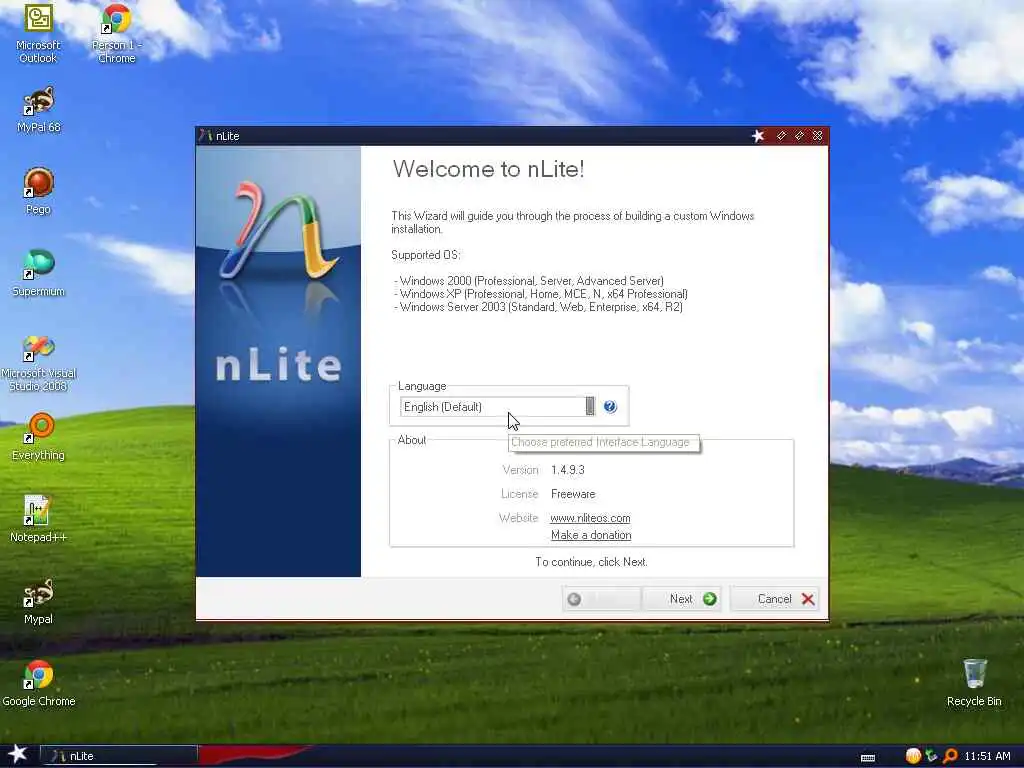The height and width of the screenshot is (768, 1024).
Task: Launch Microsoft Visual Studio 2008 shortcut
Action: point(39,363)
